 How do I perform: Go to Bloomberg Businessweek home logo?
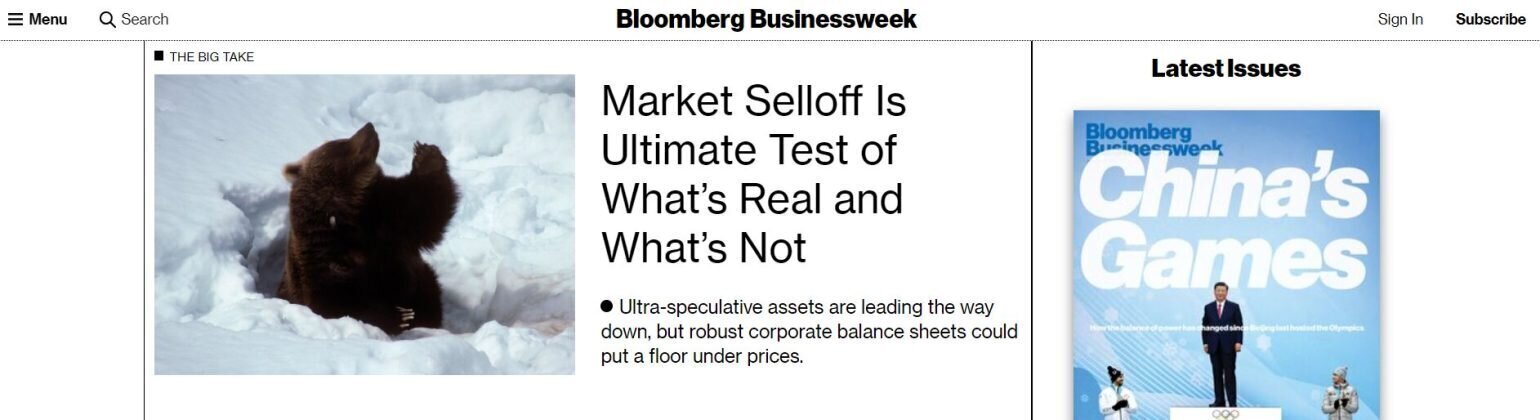pos(766,19)
